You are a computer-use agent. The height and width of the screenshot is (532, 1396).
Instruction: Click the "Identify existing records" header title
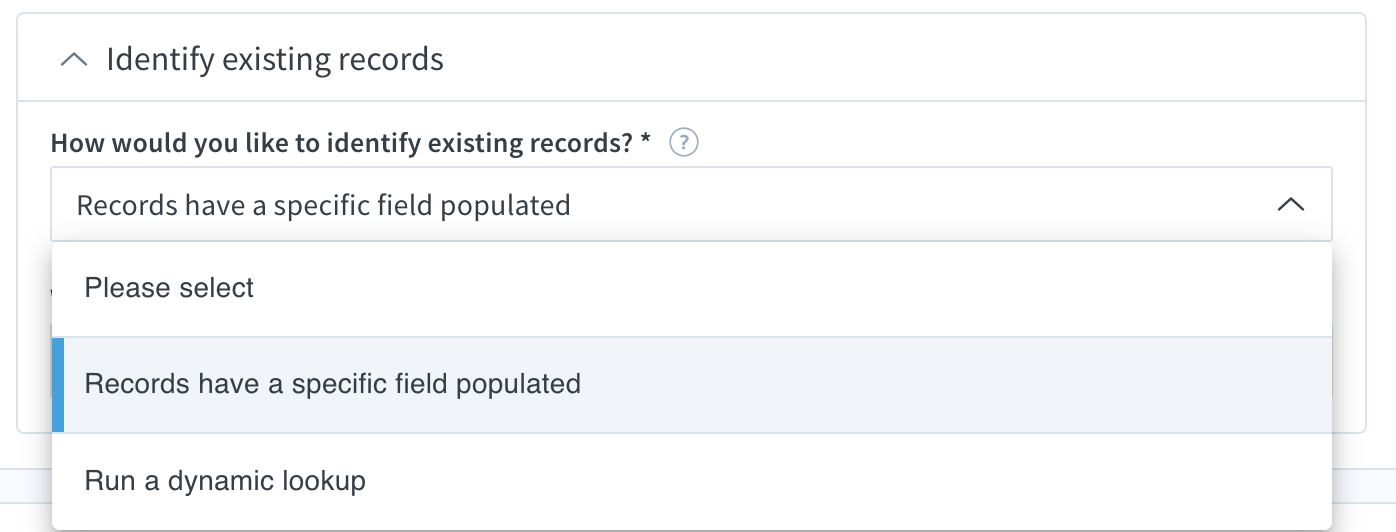[275, 60]
